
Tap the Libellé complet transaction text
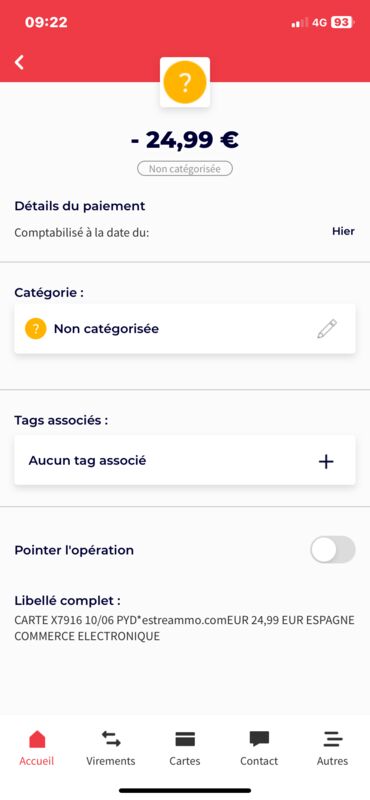185,628
